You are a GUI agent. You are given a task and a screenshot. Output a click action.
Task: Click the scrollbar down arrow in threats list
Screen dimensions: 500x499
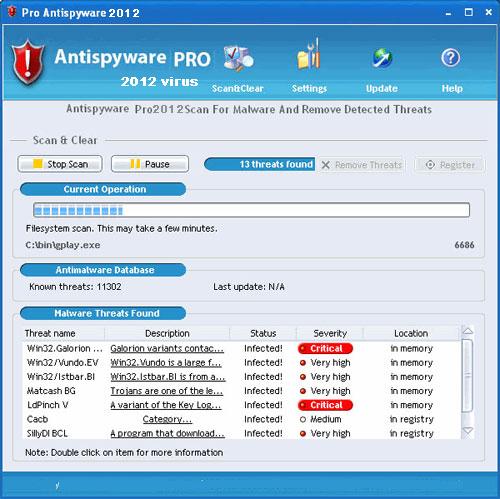tap(468, 431)
